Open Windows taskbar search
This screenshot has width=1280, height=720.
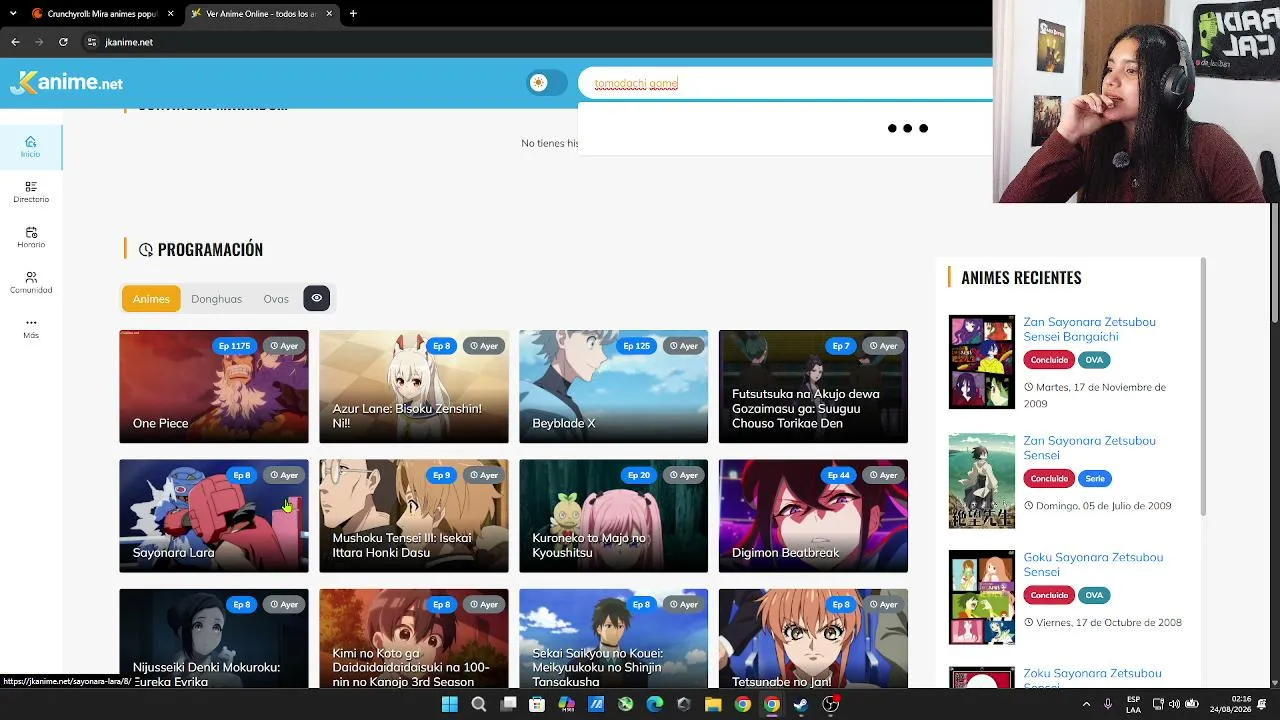point(479,704)
